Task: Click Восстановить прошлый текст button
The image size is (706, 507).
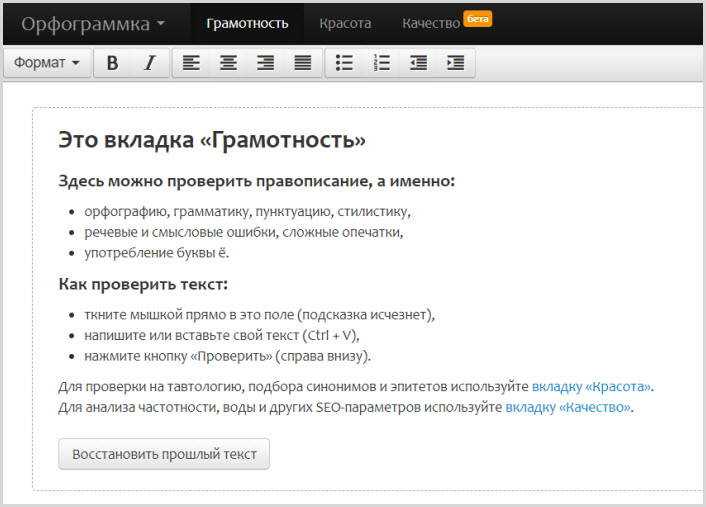Action: point(164,454)
